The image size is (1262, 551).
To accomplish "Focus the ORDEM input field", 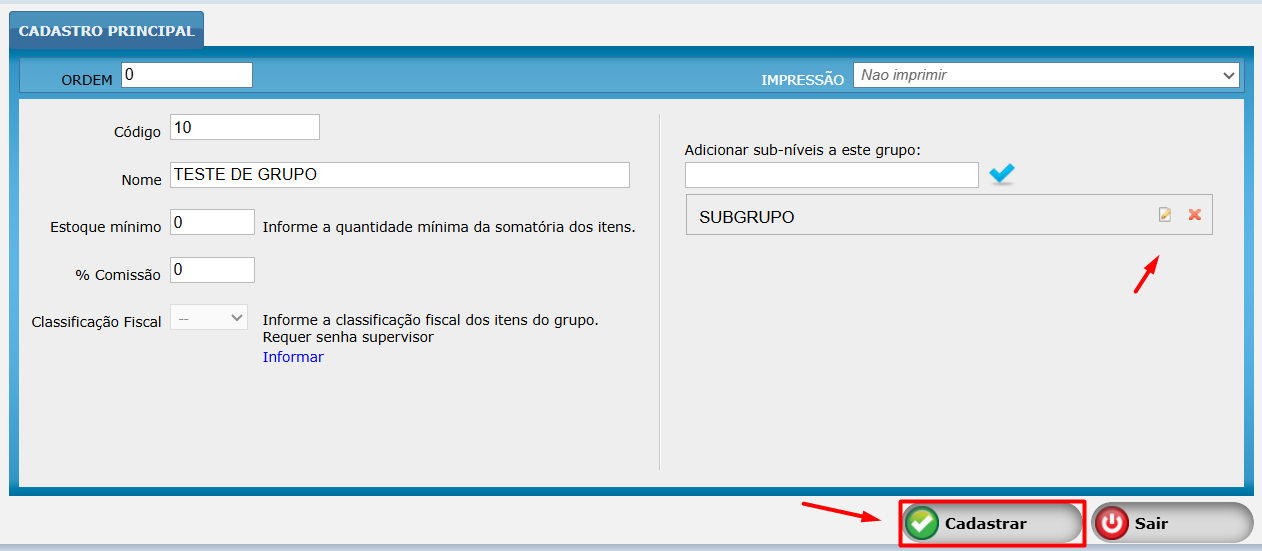I will click(187, 75).
